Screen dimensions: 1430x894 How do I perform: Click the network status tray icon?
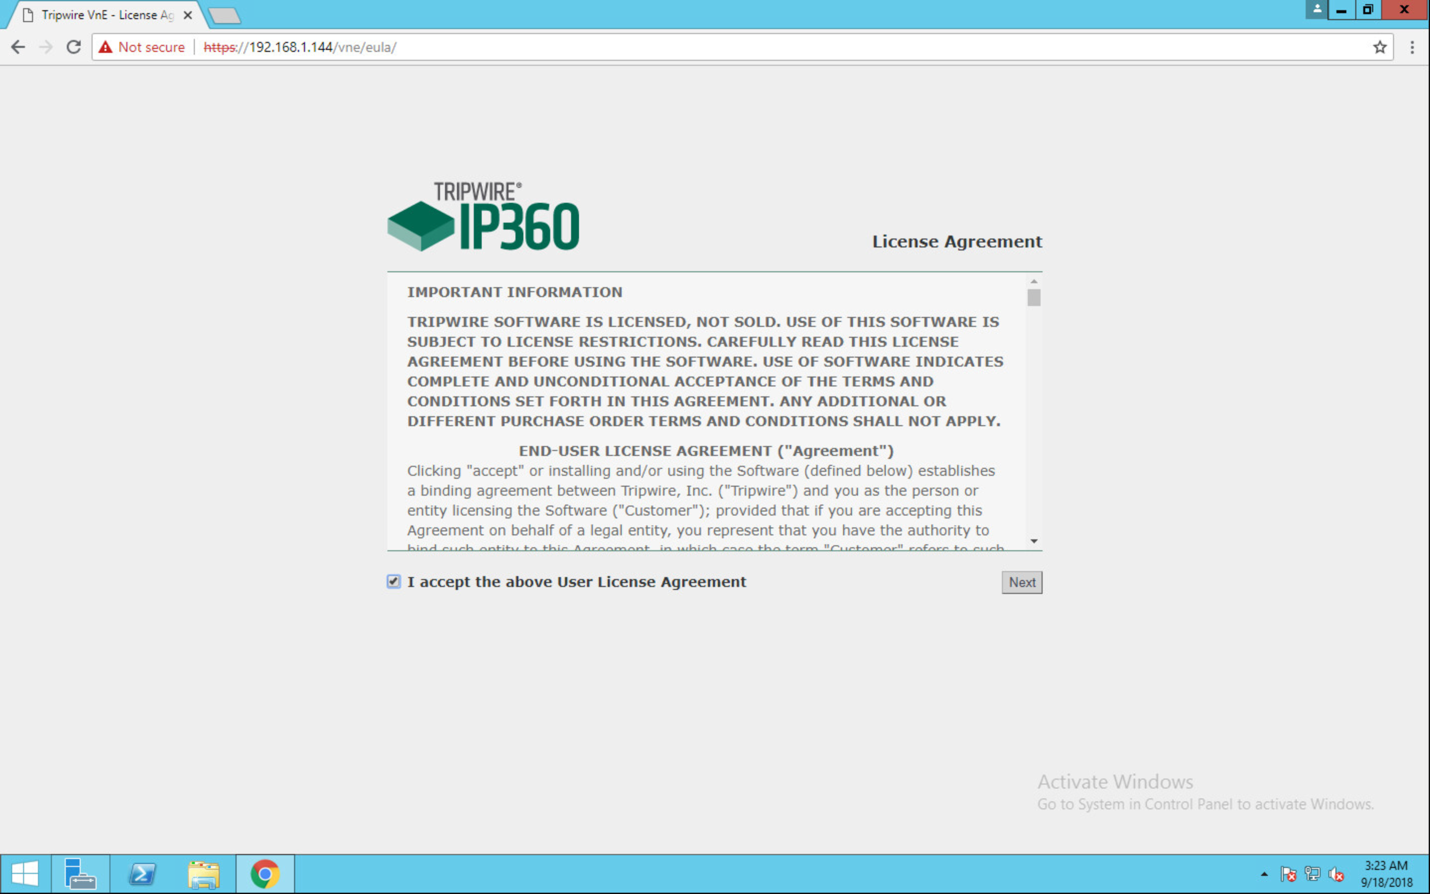[x=1313, y=874]
